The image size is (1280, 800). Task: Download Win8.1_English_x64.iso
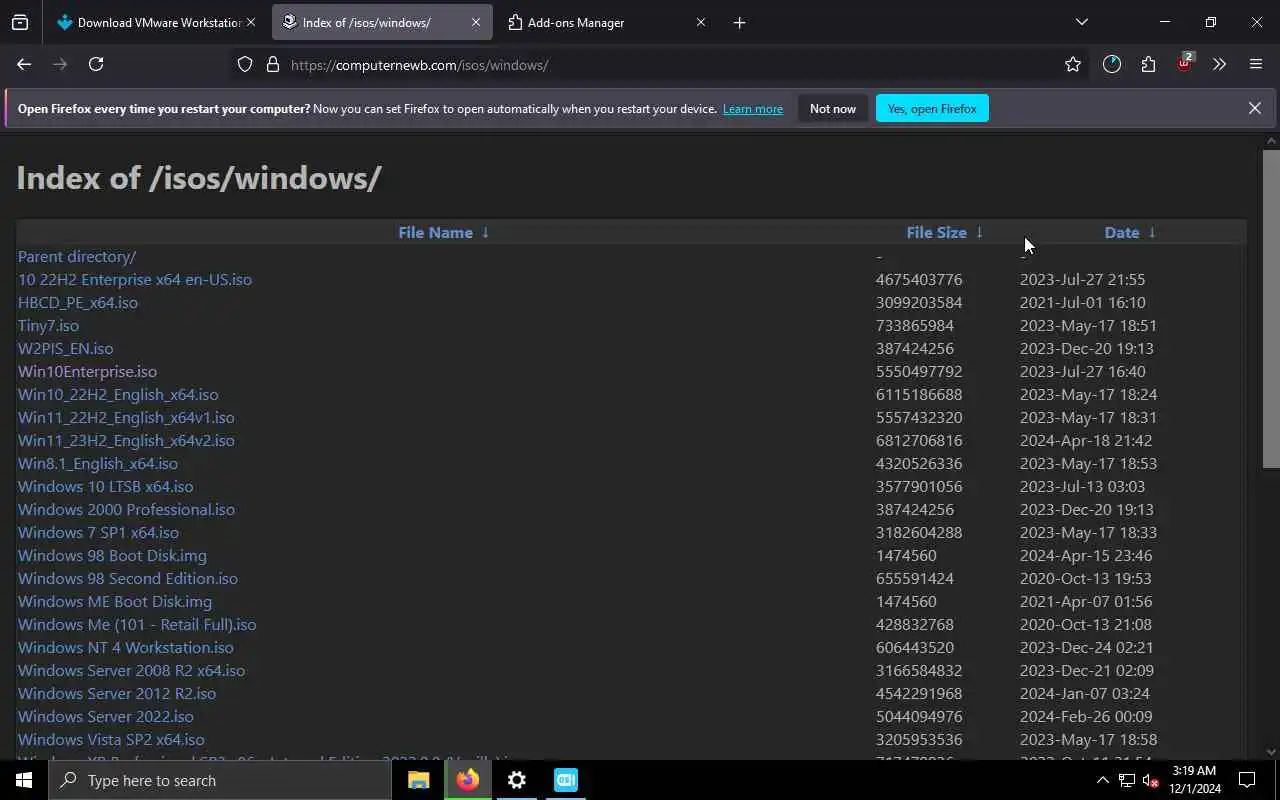click(x=98, y=463)
